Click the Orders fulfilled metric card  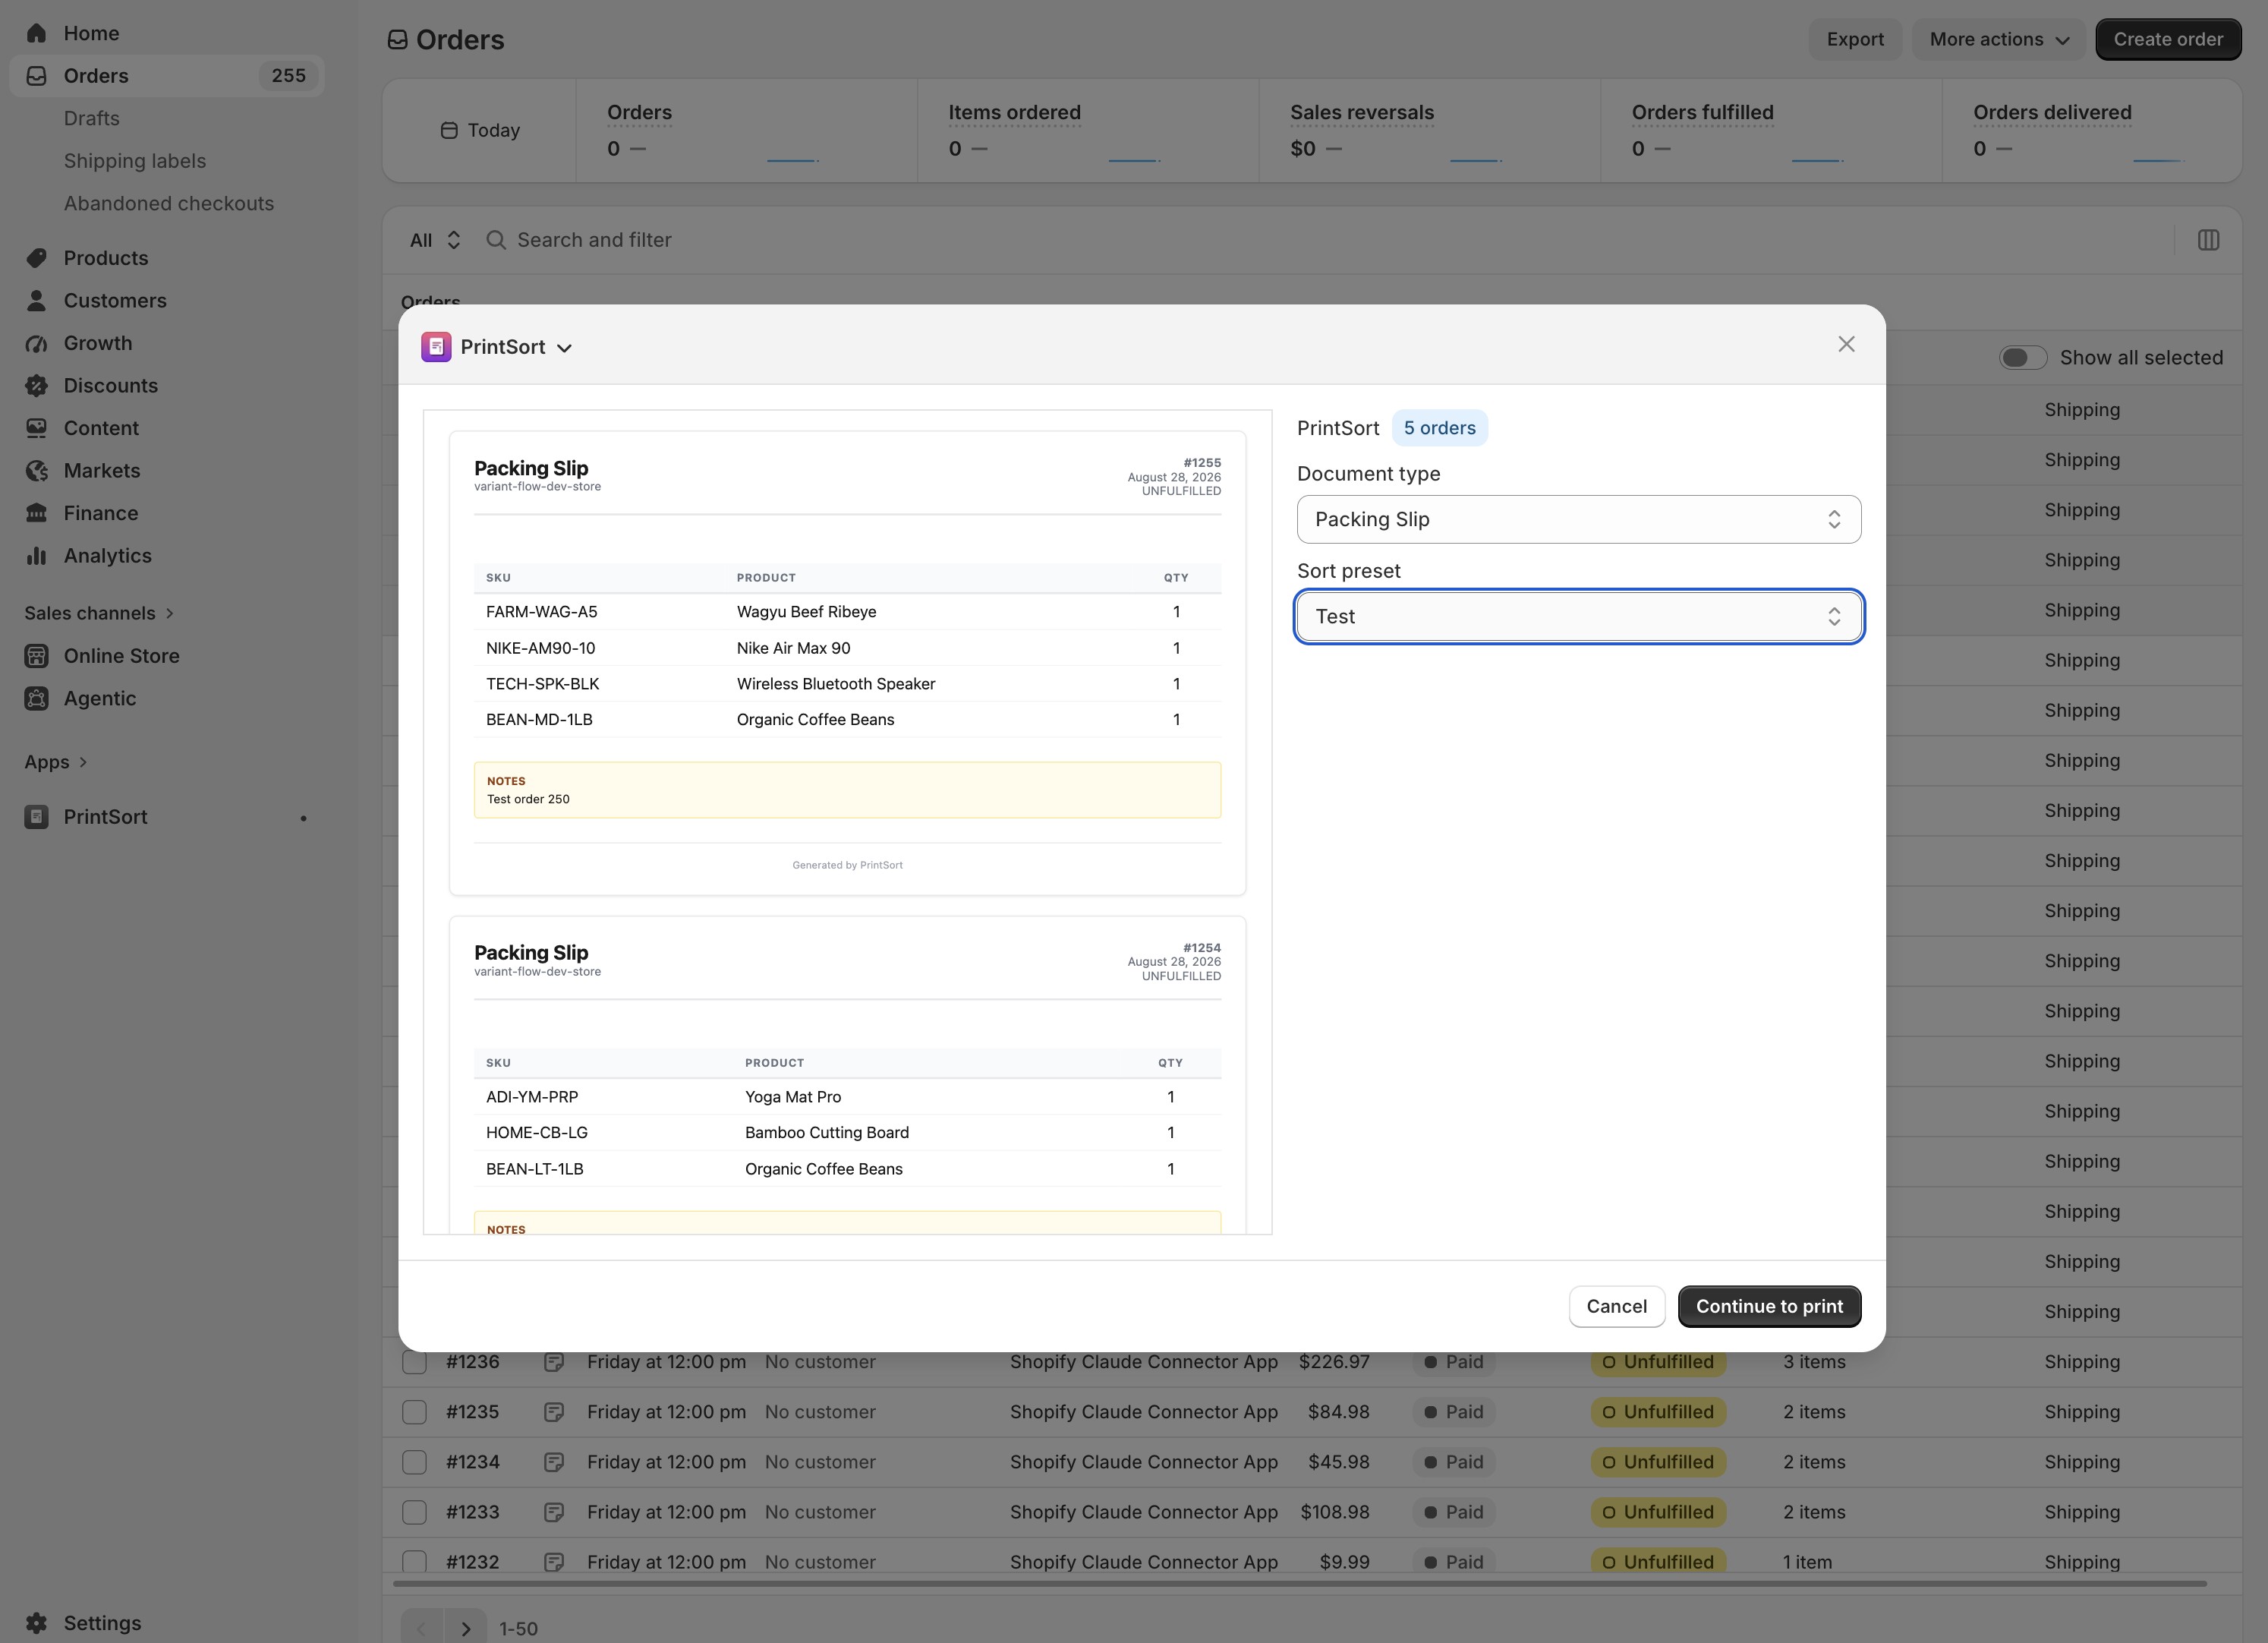(1770, 131)
